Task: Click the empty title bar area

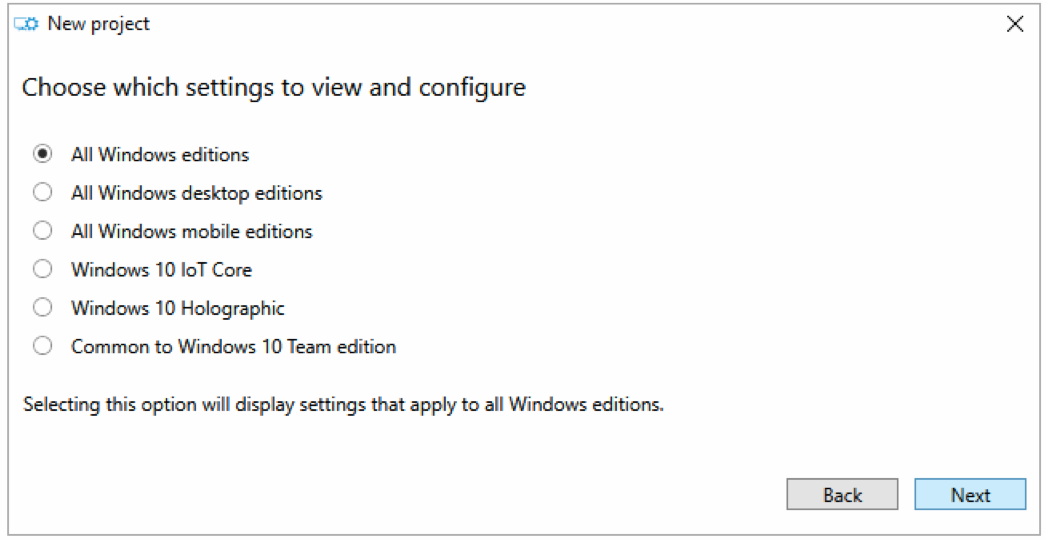Action: click(574, 25)
